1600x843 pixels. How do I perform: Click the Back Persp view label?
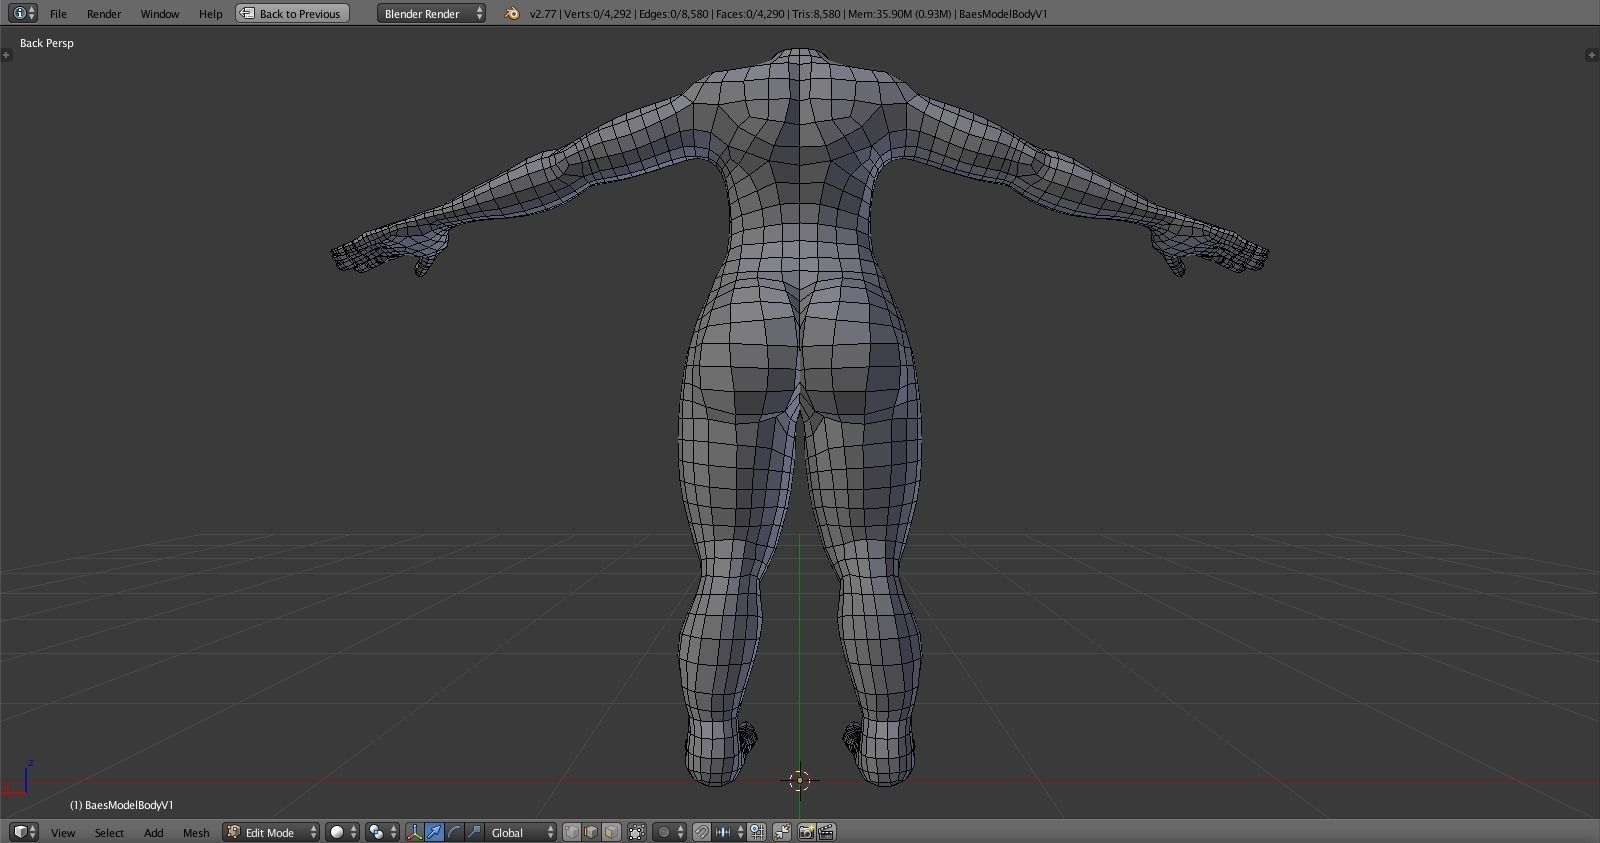(x=47, y=43)
